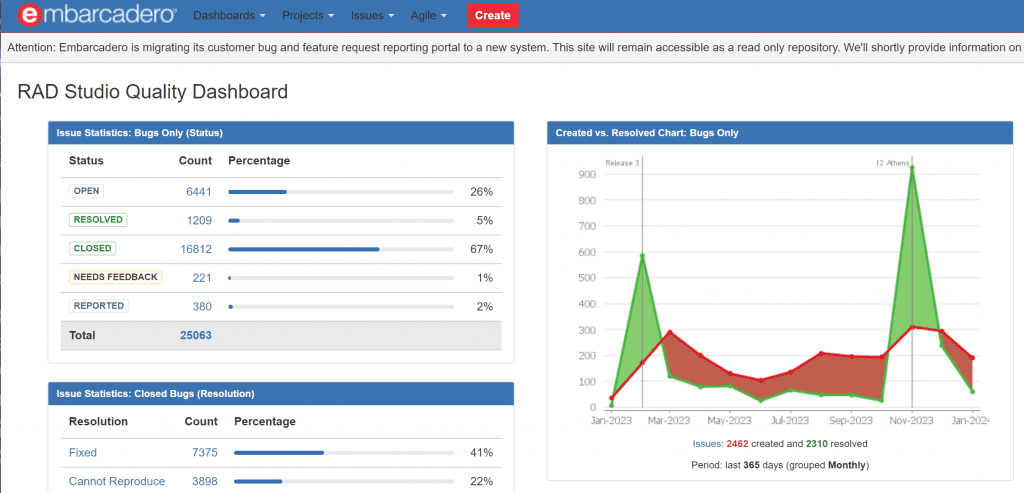Click the Sep-2023 axis label

coord(851,421)
